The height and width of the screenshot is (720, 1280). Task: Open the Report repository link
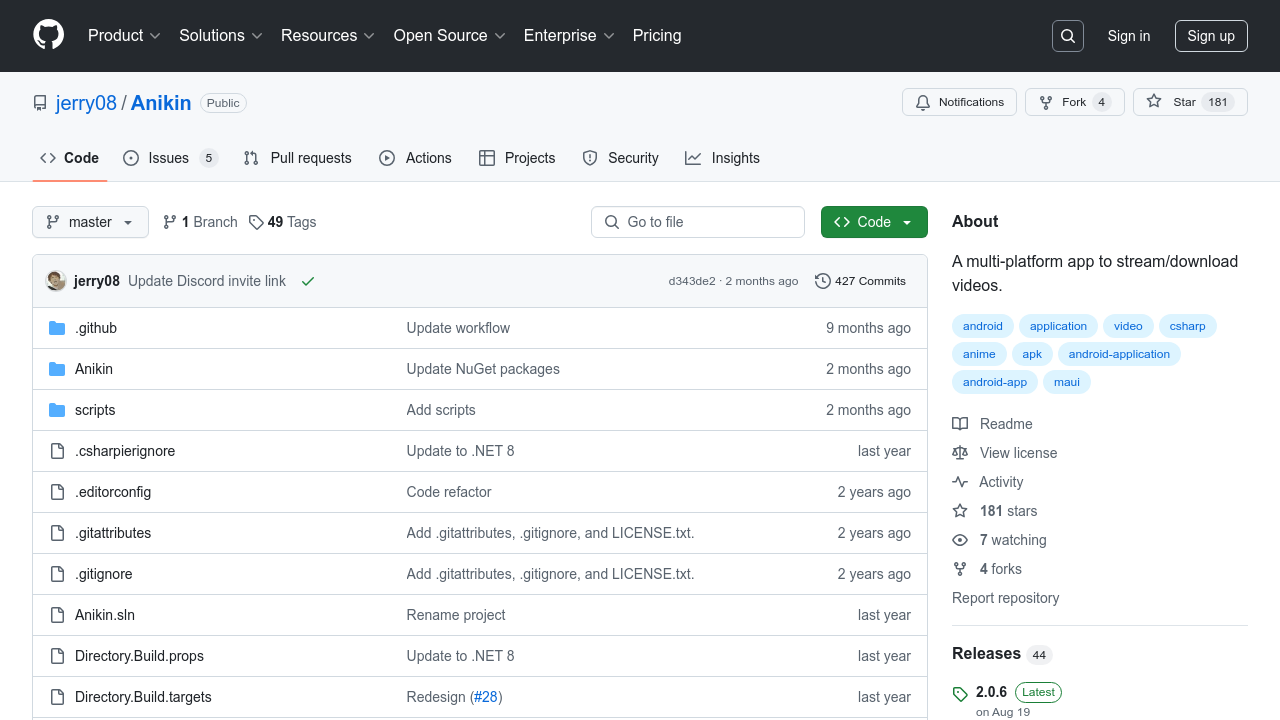coord(1005,598)
